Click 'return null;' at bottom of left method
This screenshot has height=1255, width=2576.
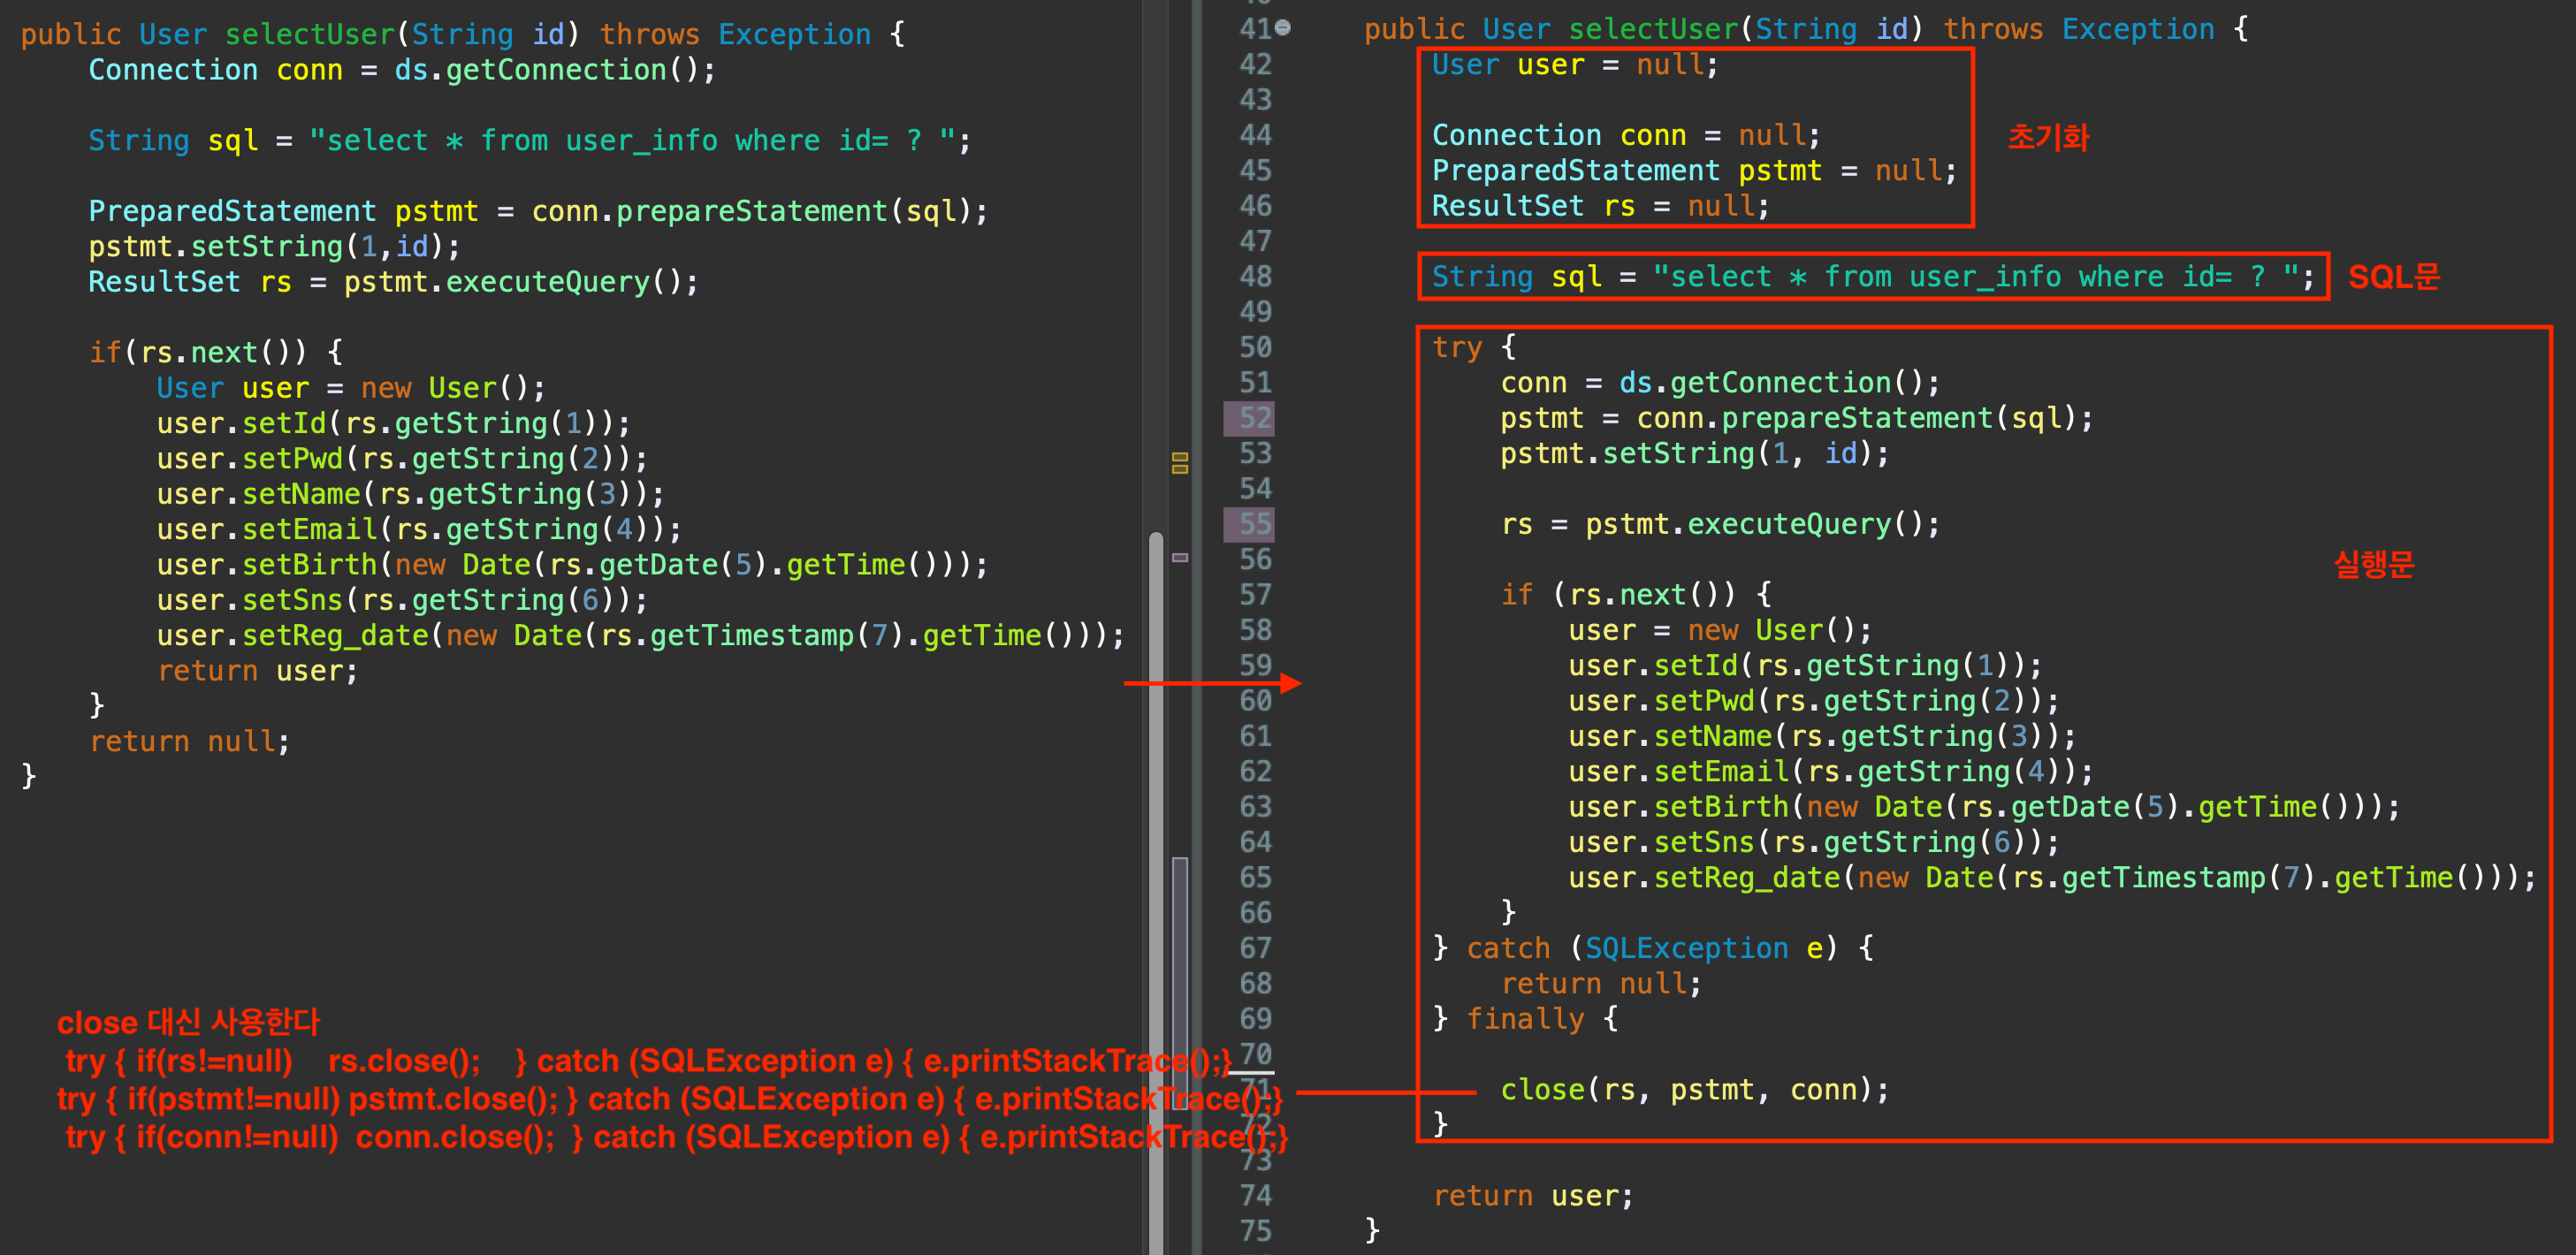click(x=189, y=742)
